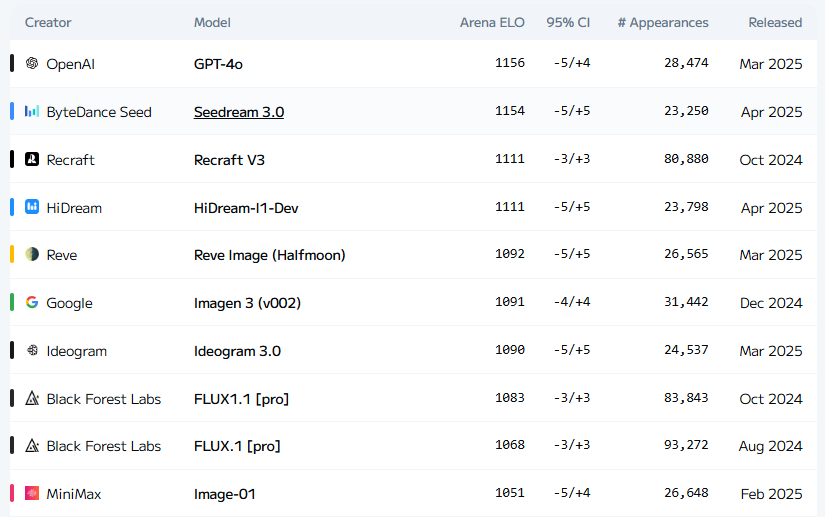Click the Google creator name

[x=69, y=303]
